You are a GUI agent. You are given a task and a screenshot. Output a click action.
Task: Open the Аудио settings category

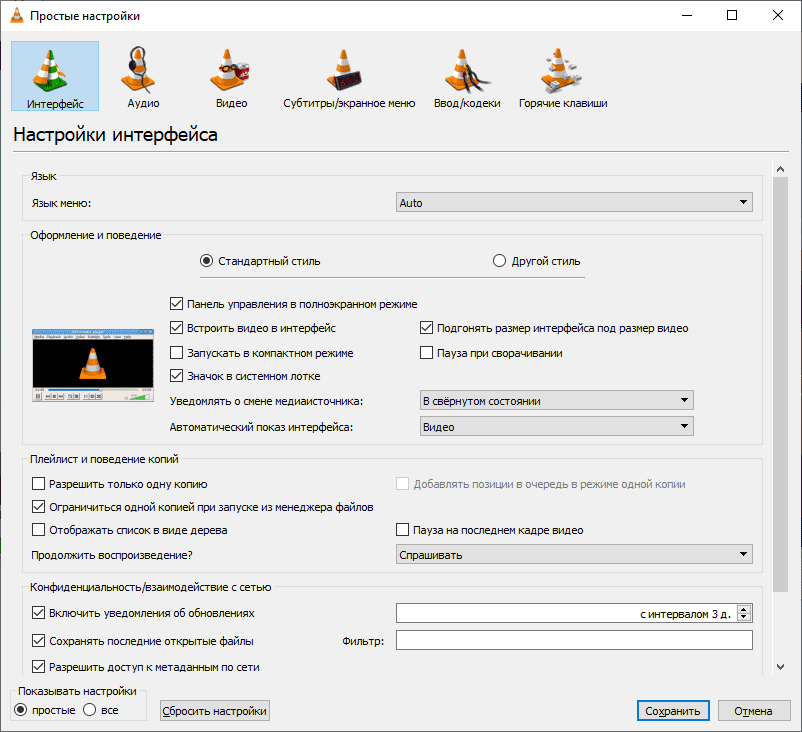(143, 77)
